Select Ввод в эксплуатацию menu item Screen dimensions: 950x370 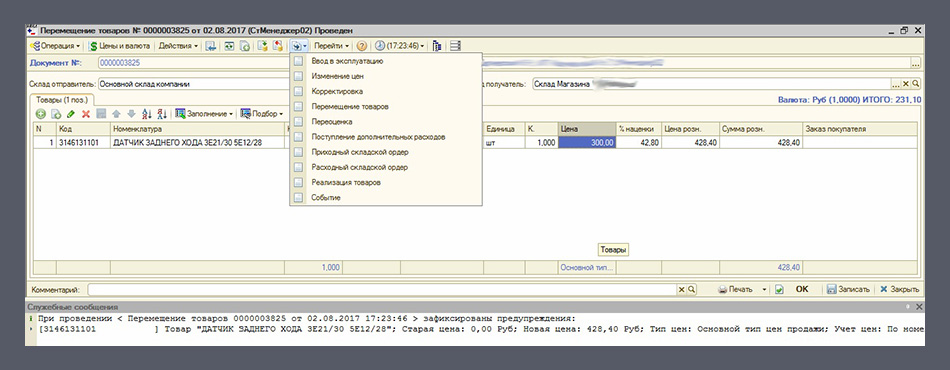coord(386,61)
